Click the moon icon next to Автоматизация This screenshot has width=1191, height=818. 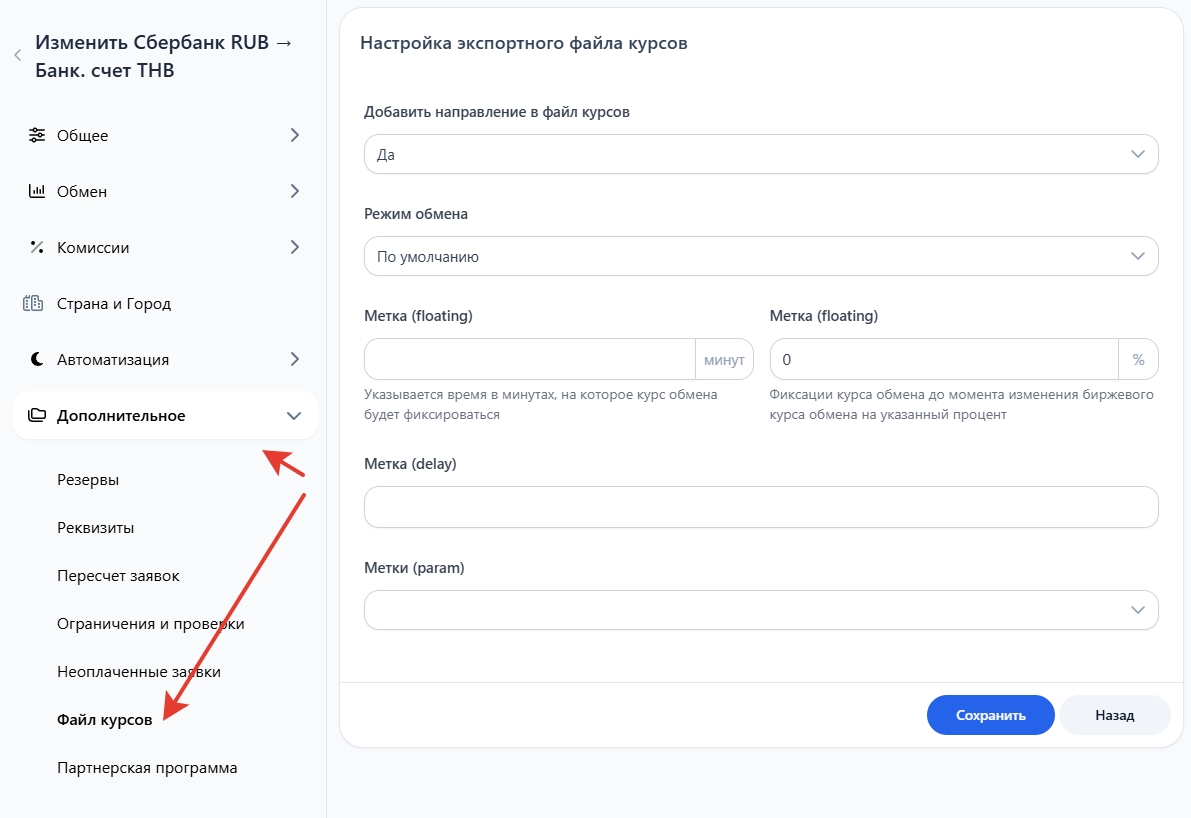(37, 359)
